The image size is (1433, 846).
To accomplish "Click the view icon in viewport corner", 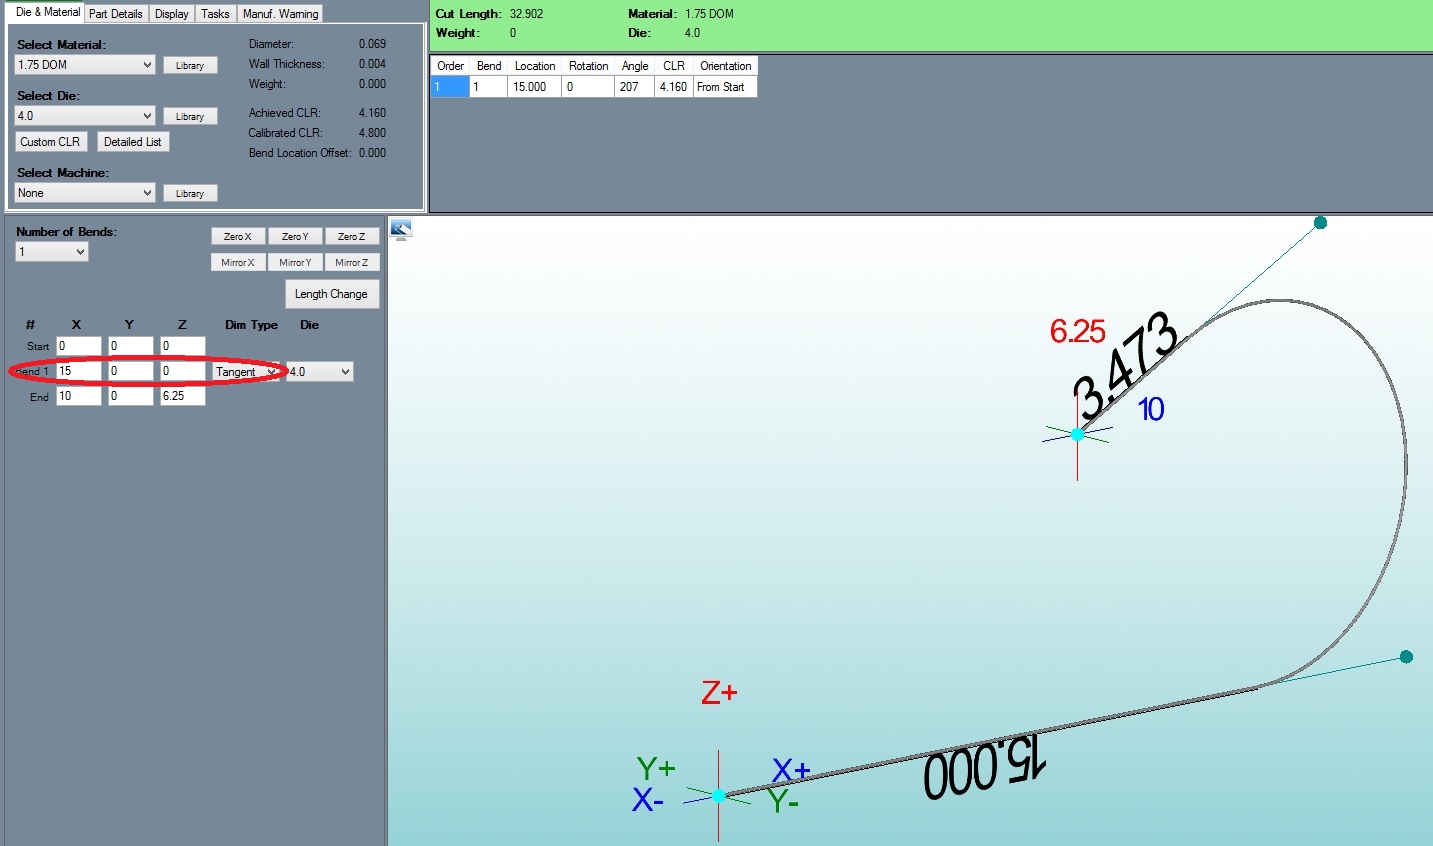I will click(x=401, y=230).
